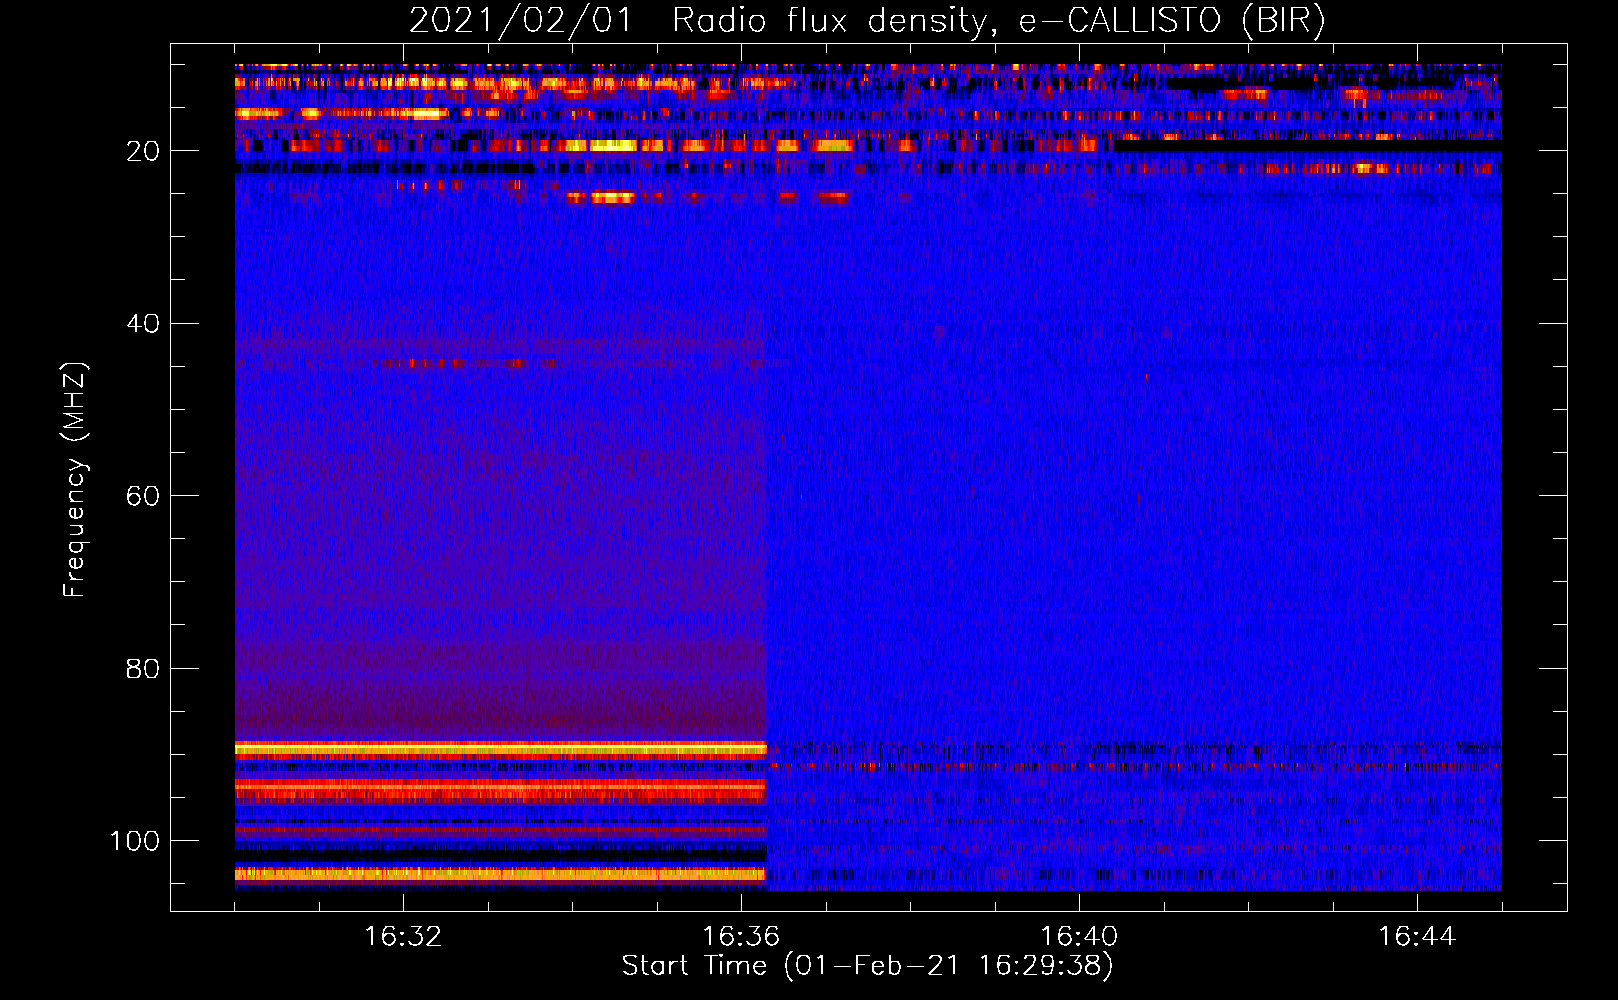Viewport: 1618px width, 1000px height.
Task: Click the '16:32' time tick label
Action: click(403, 936)
